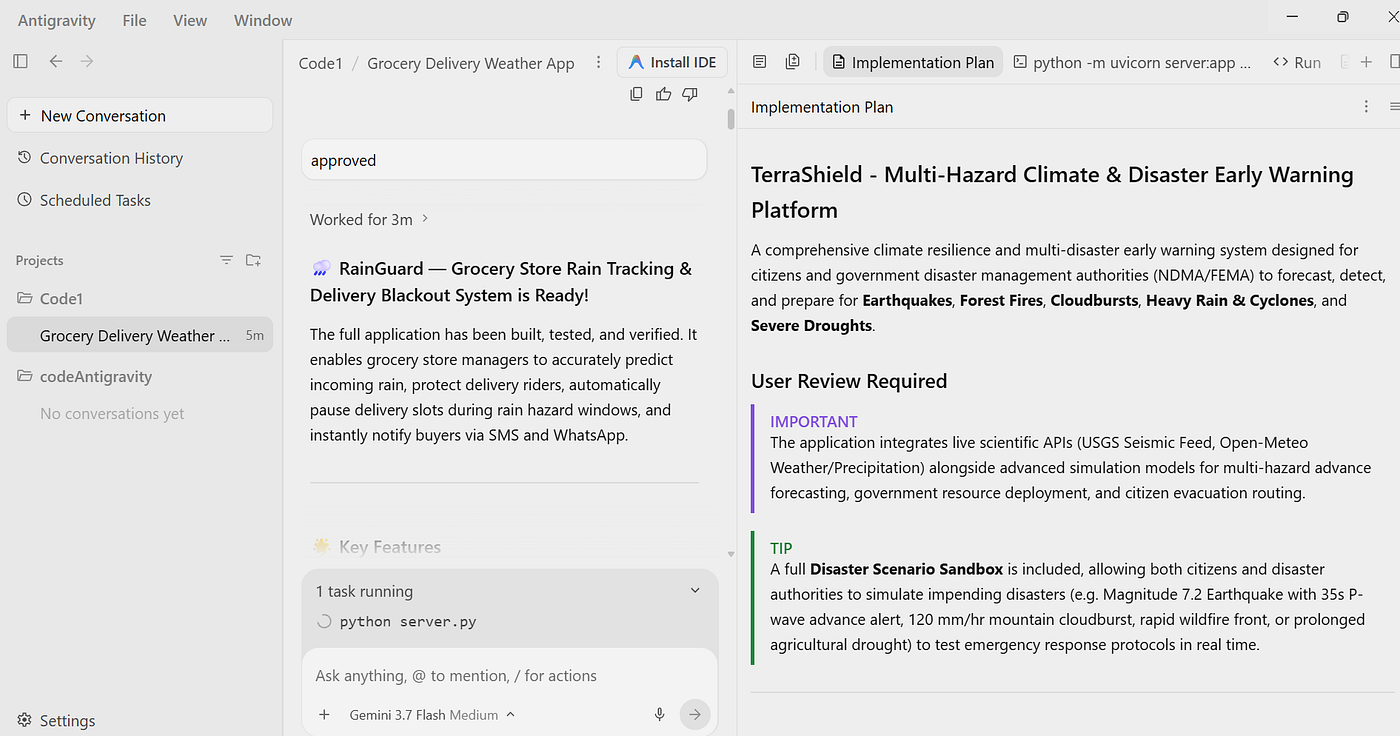This screenshot has height=736, width=1400.
Task: Click the plus icon in the chat input
Action: (x=324, y=714)
